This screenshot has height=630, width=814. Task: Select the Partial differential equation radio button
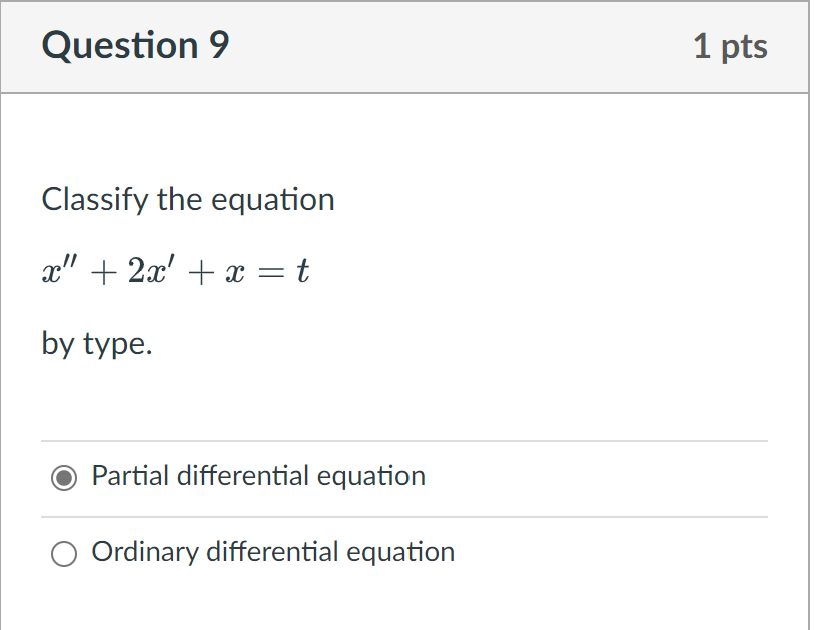pyautogui.click(x=64, y=477)
